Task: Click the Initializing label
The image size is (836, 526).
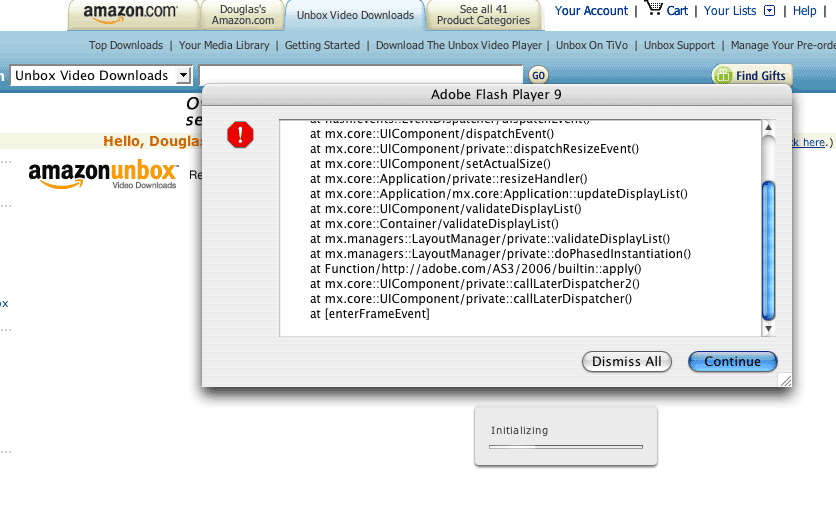Action: [x=519, y=430]
